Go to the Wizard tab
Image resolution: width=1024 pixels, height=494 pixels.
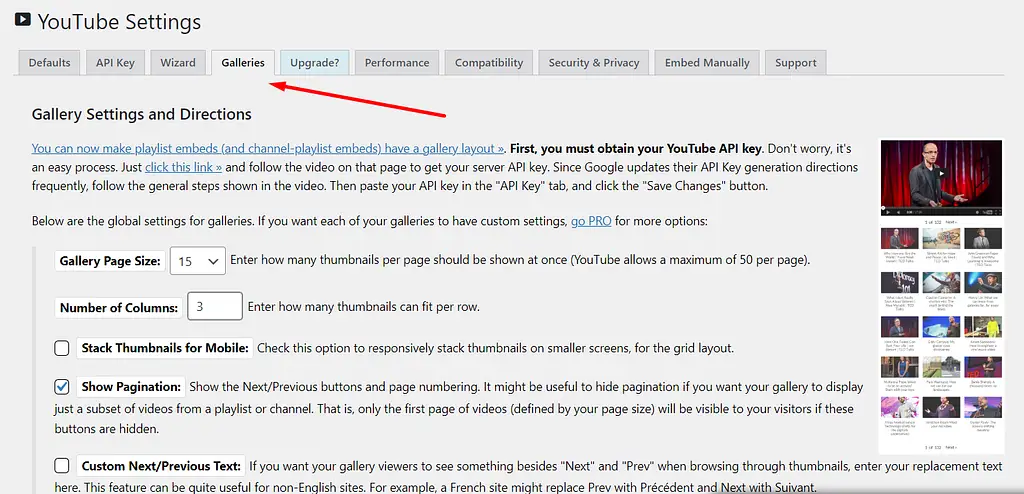click(x=178, y=62)
